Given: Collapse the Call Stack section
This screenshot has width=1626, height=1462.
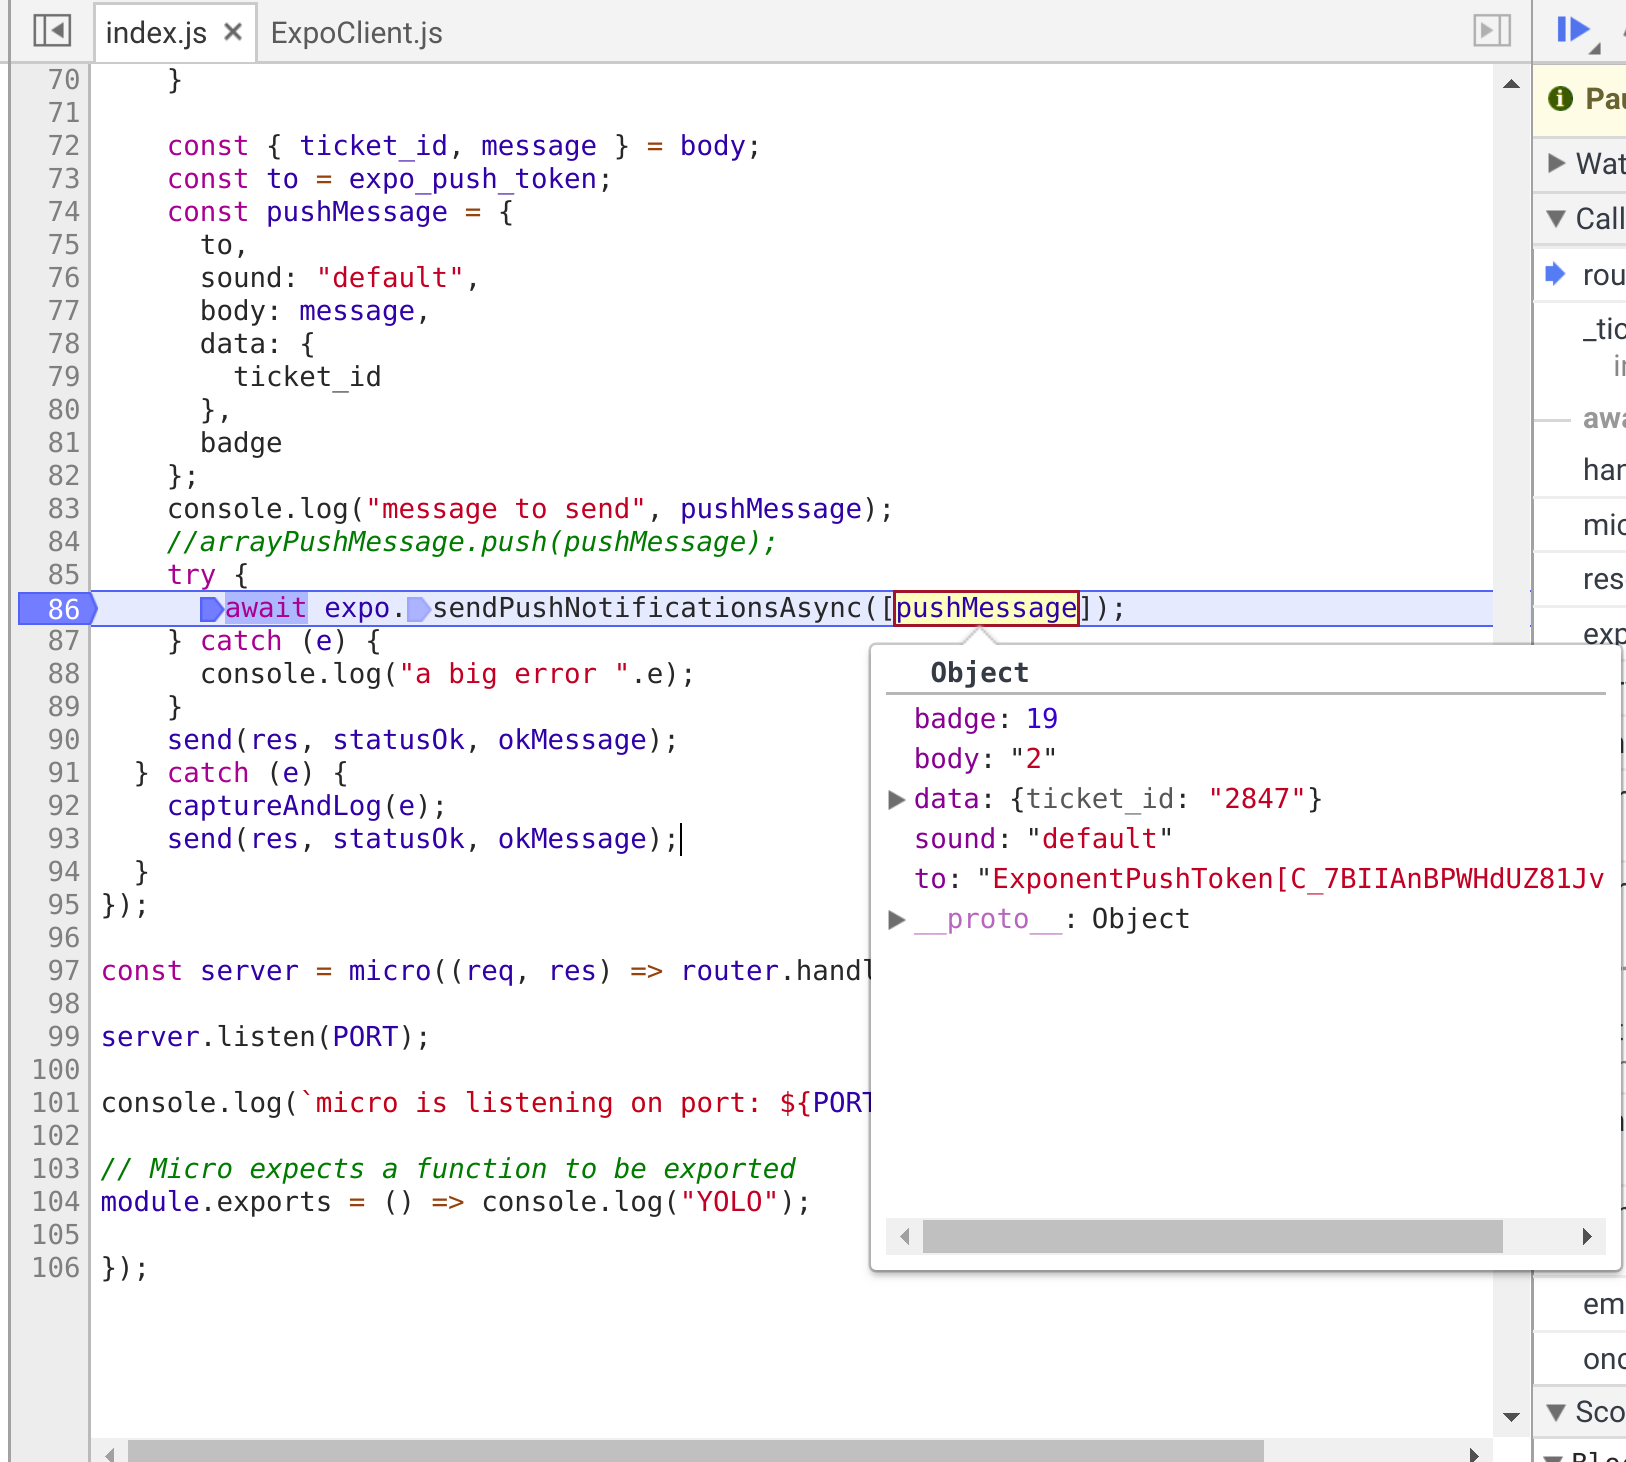Looking at the screenshot, I should click(x=1556, y=218).
